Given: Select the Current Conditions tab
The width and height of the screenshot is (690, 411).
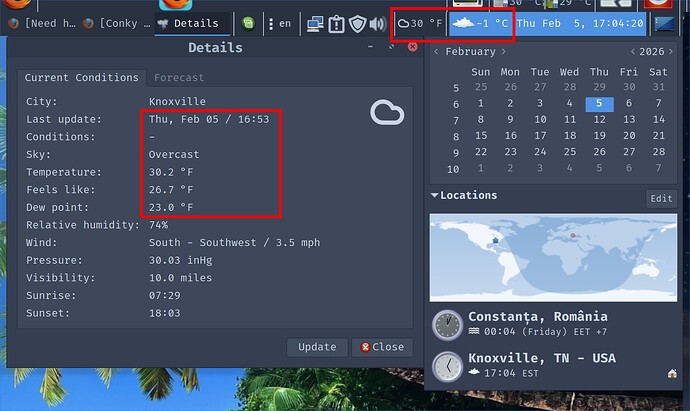Looking at the screenshot, I should (81, 77).
